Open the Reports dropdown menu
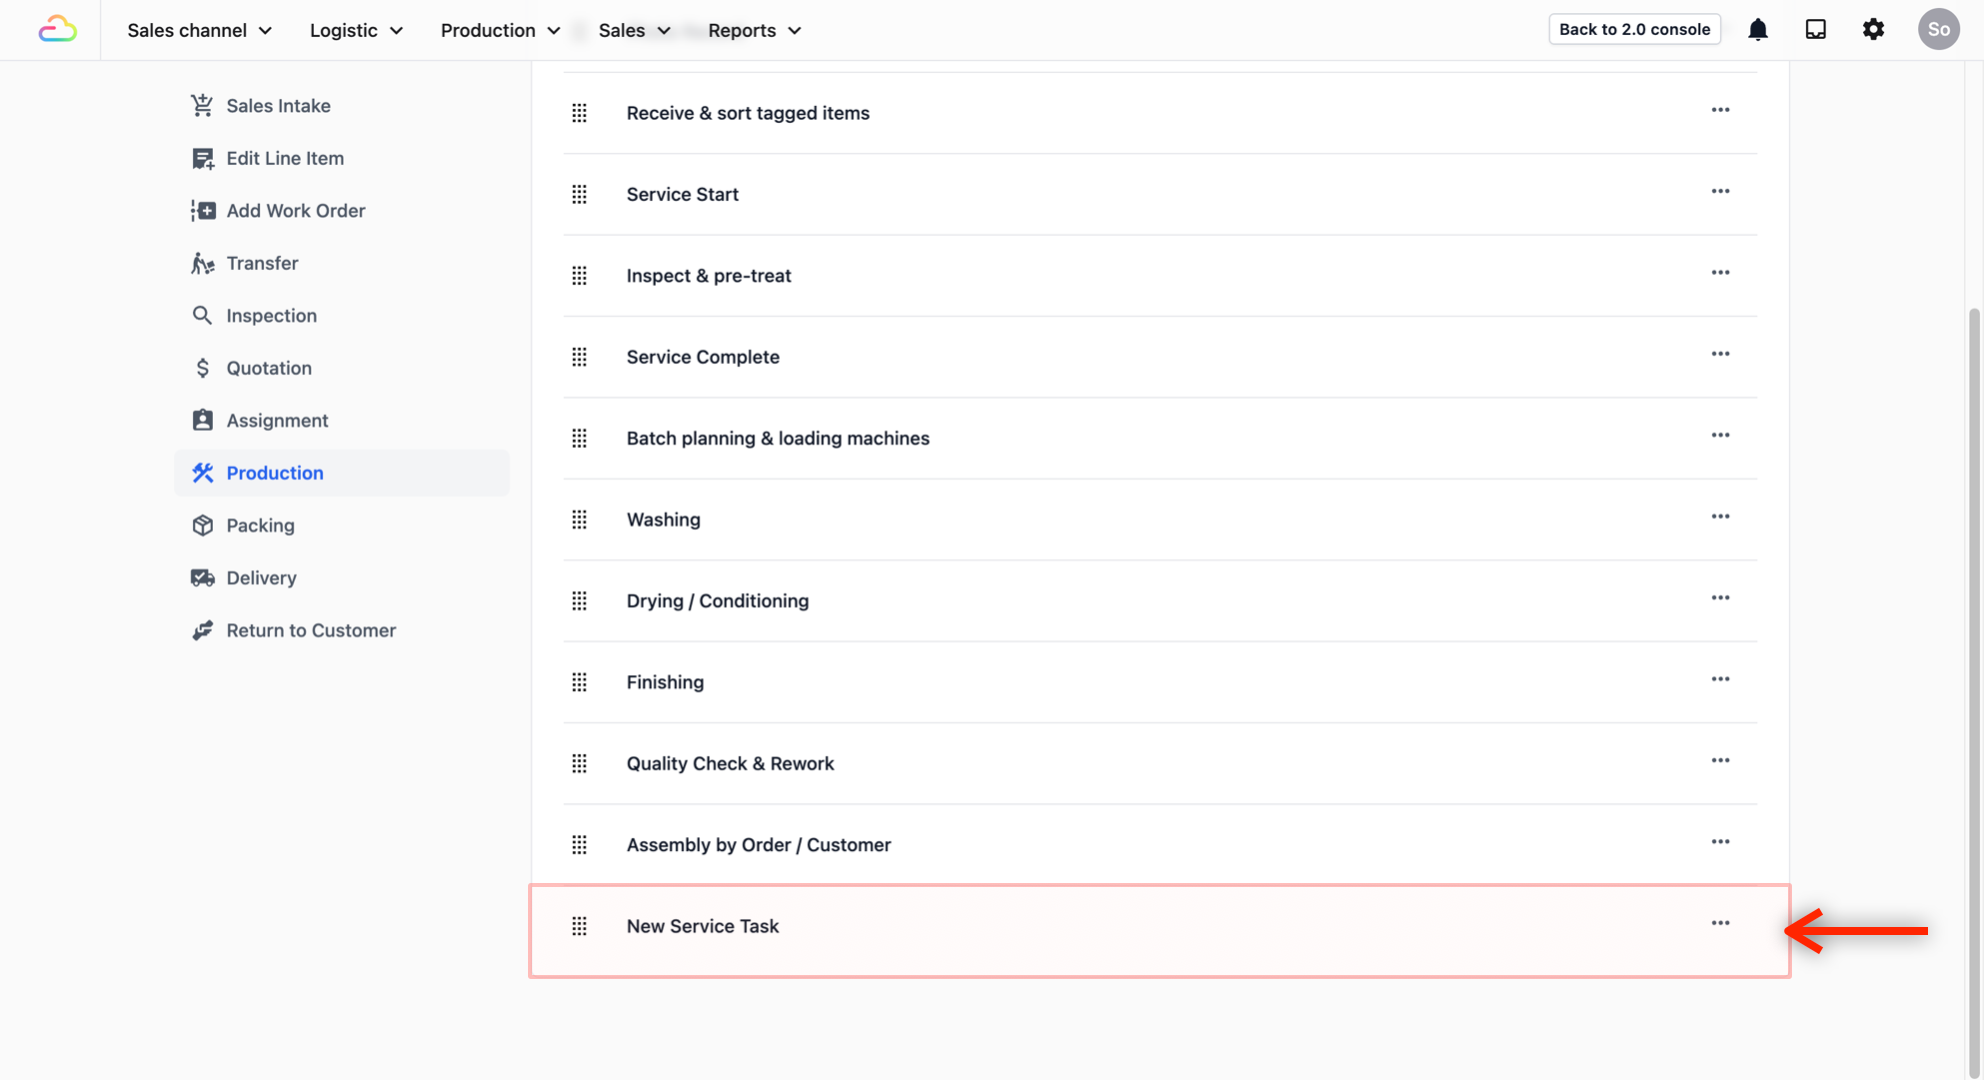 tap(754, 30)
